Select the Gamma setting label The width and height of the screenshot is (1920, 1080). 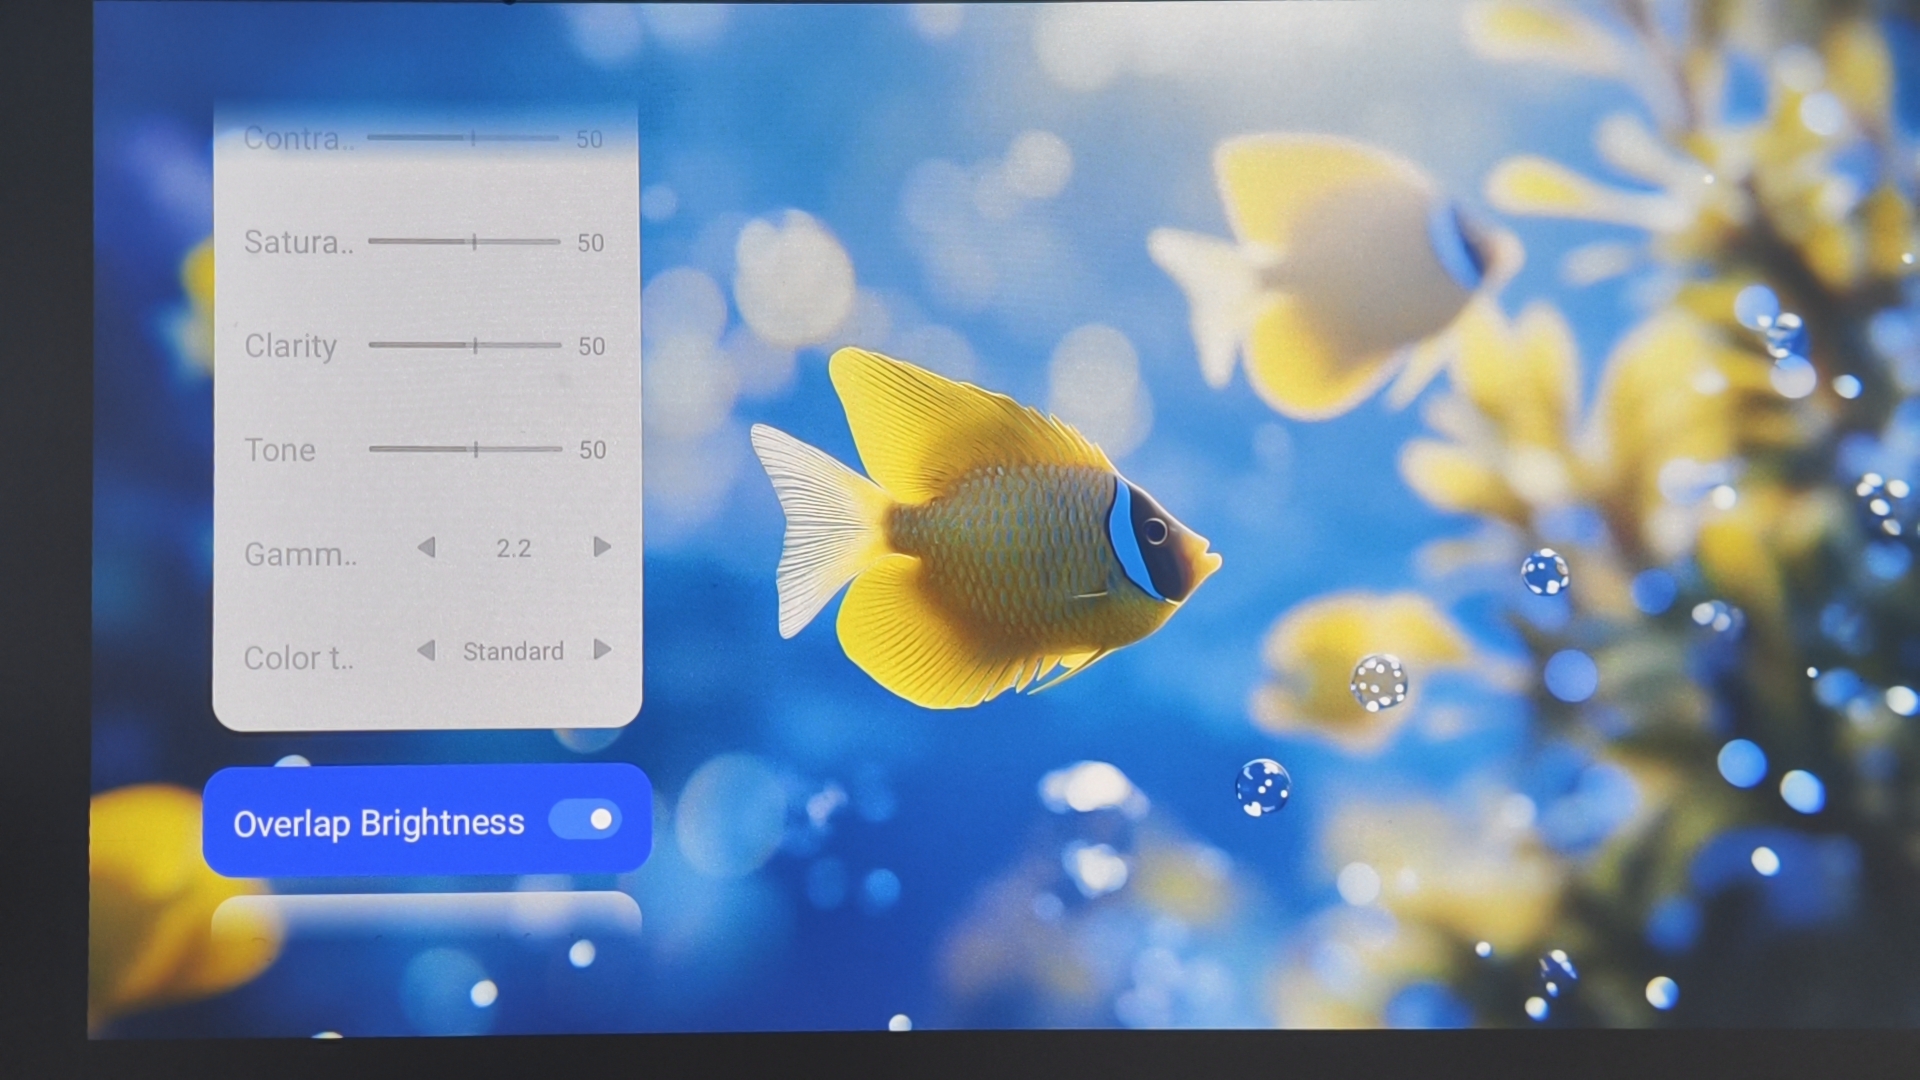[x=300, y=554]
